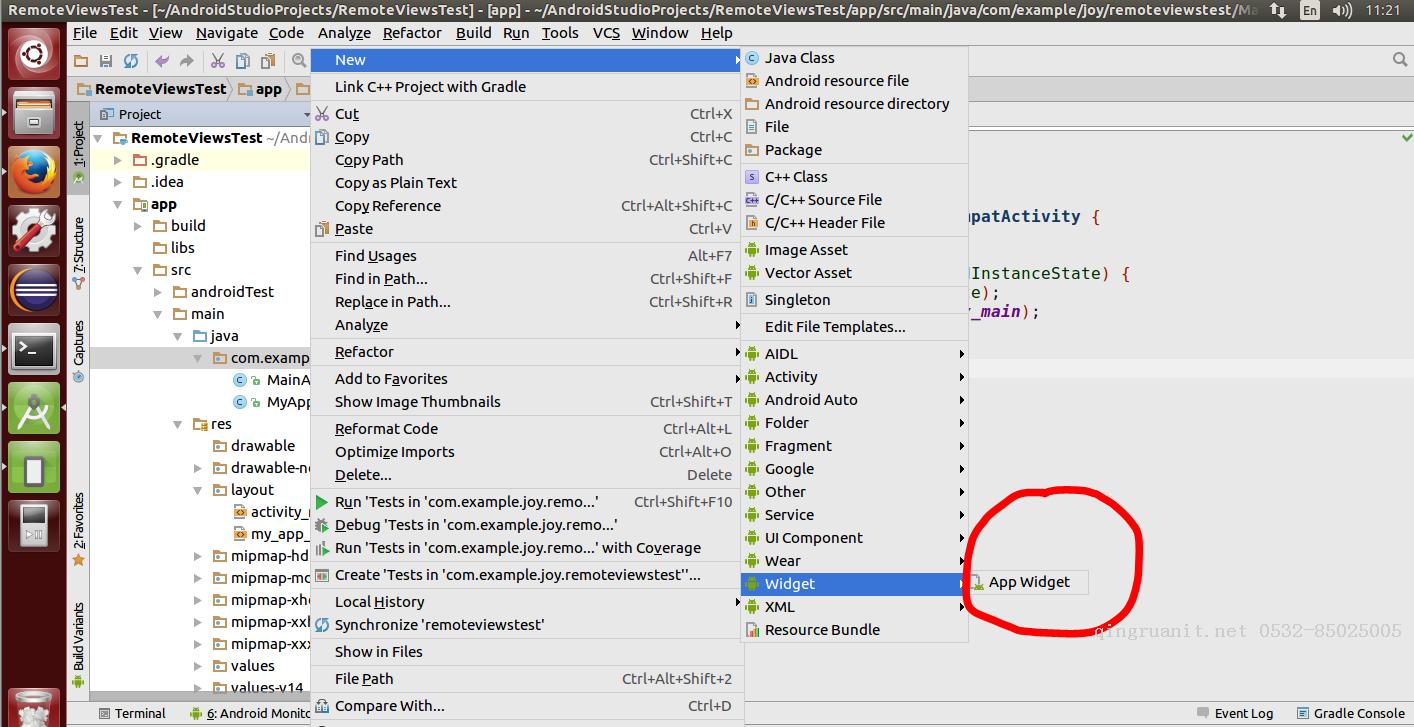Click the Cut scissors icon in context menu
The image size is (1414, 727).
(x=322, y=114)
